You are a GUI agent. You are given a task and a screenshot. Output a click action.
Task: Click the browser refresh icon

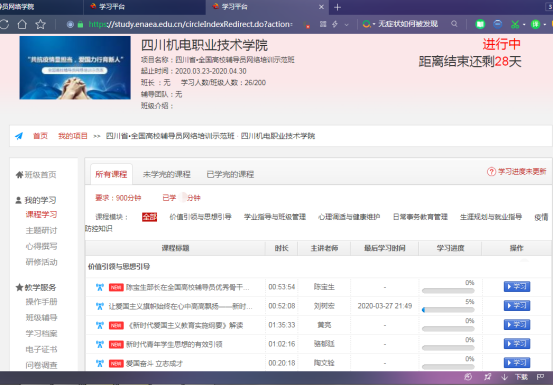(4, 24)
